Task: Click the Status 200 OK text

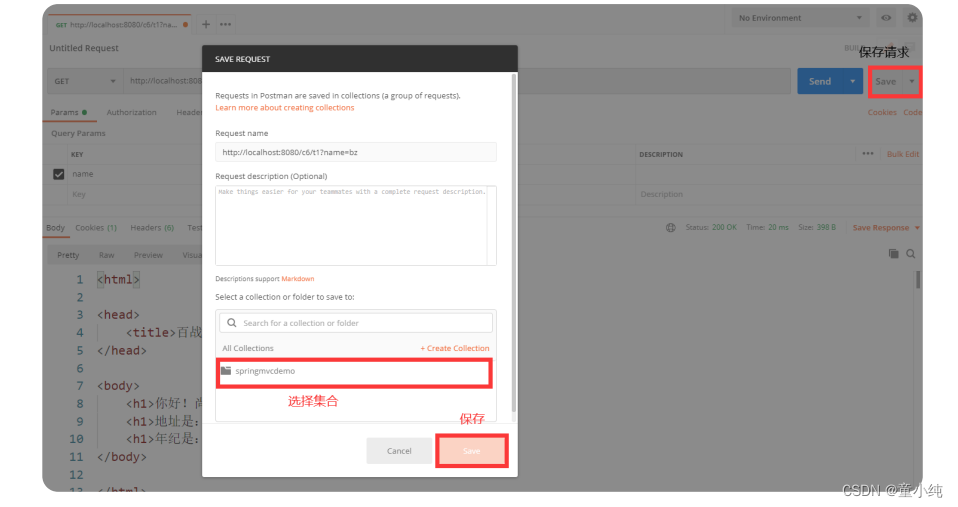Action: pyautogui.click(x=711, y=227)
